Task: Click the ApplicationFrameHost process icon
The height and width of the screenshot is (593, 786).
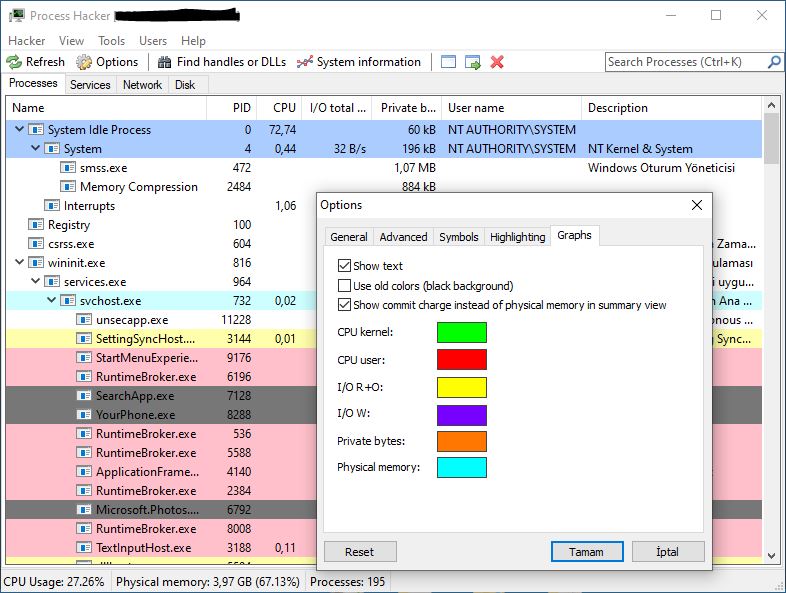Action: (x=84, y=472)
